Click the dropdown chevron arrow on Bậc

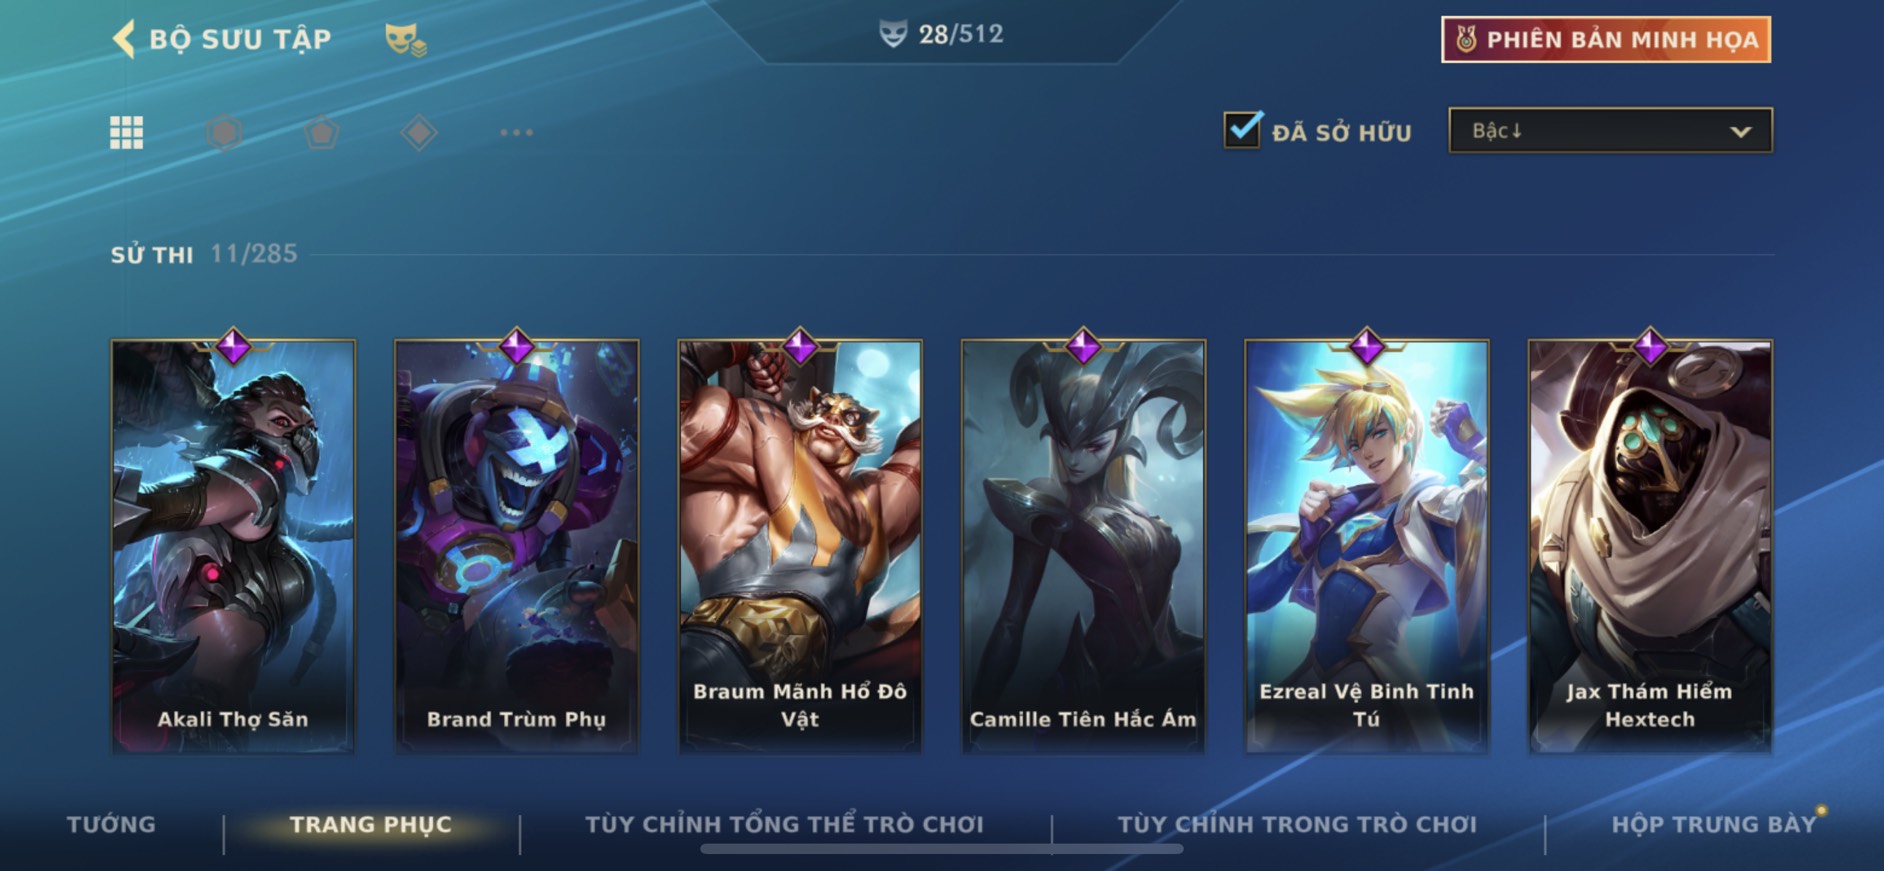pyautogui.click(x=1740, y=131)
